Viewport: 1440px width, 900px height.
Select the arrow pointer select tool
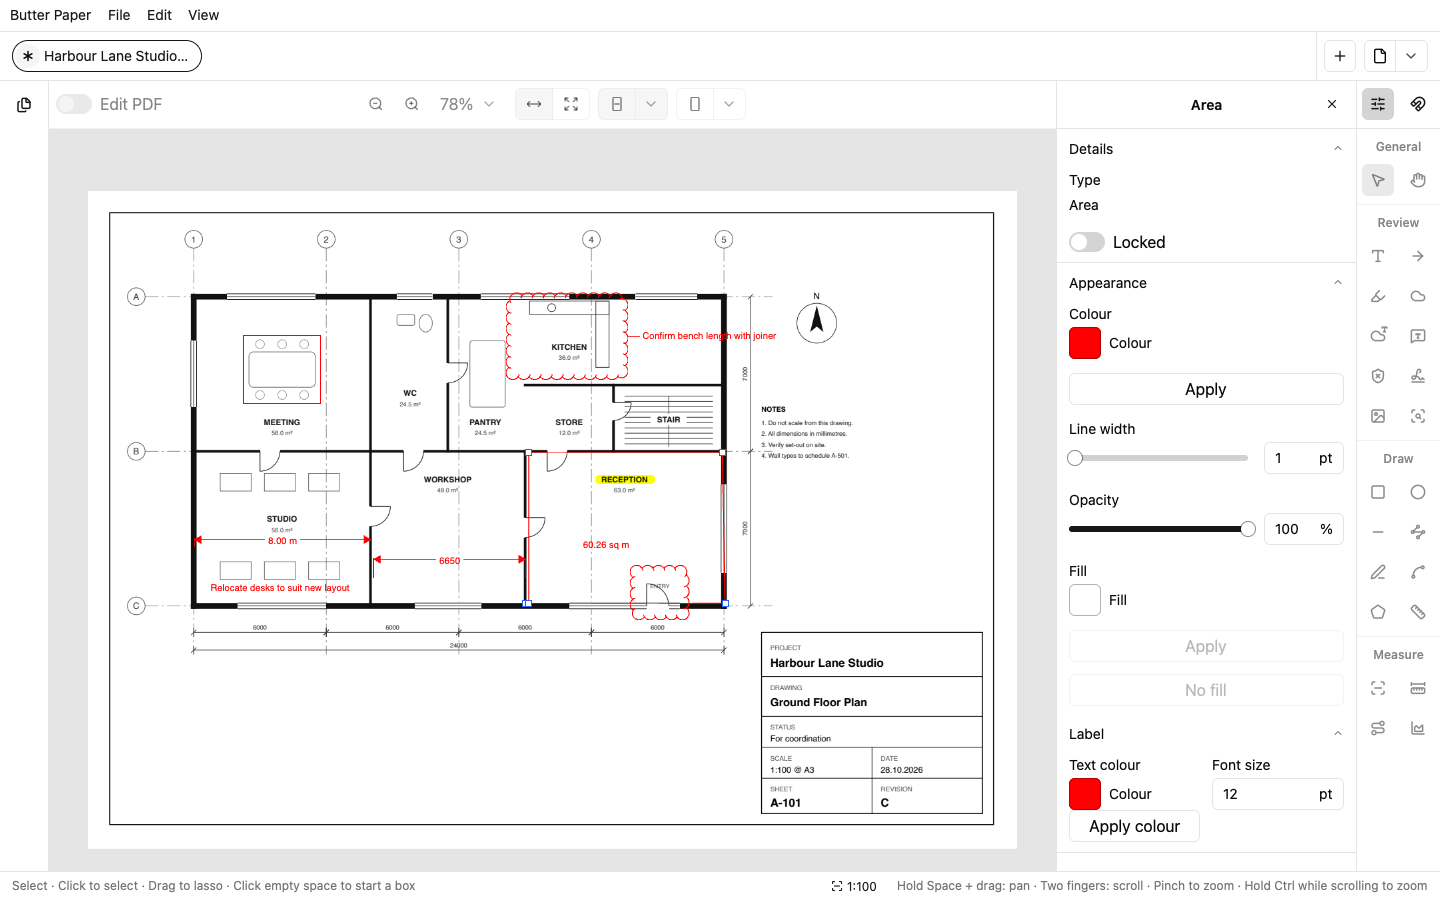click(1378, 180)
